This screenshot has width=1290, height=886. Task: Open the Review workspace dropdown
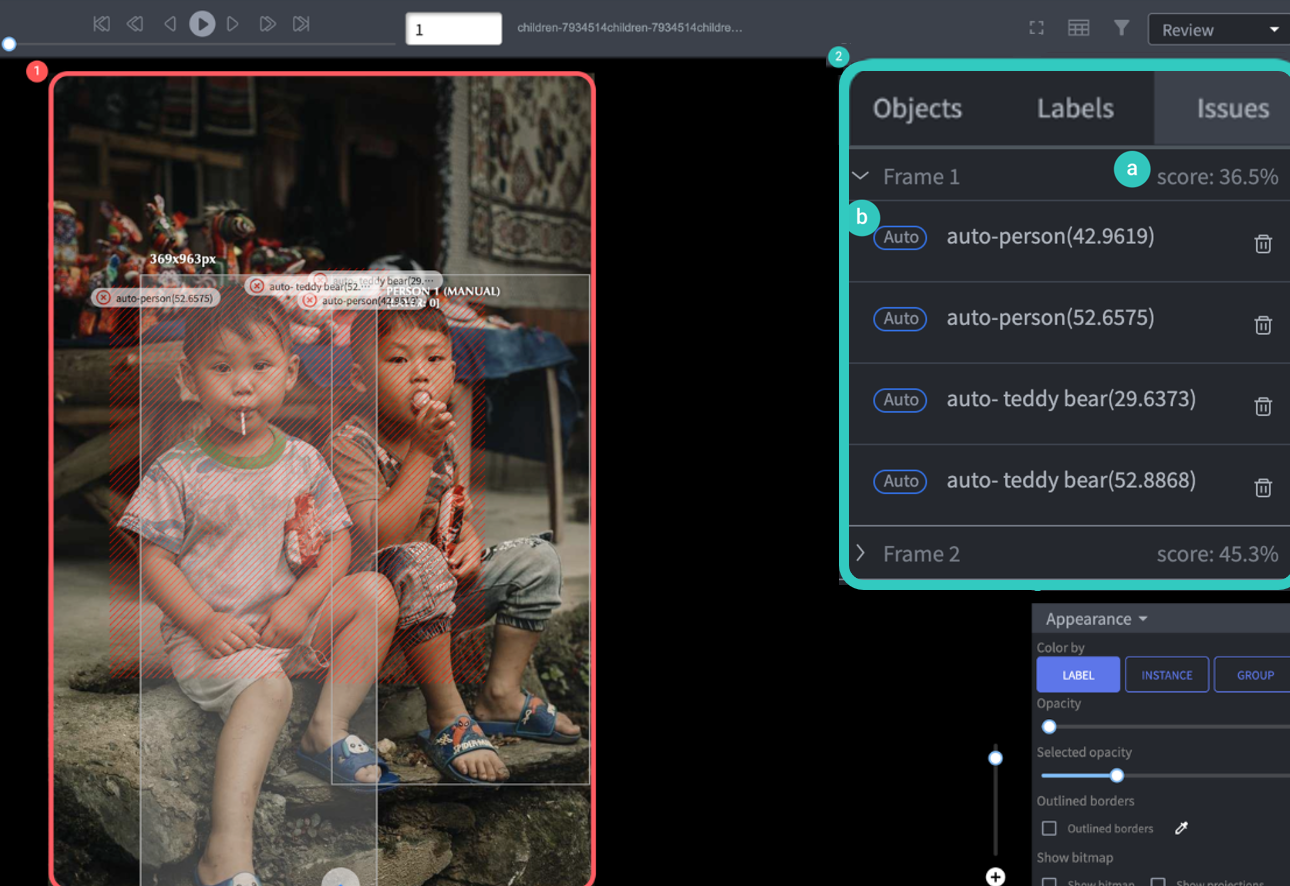[1218, 30]
